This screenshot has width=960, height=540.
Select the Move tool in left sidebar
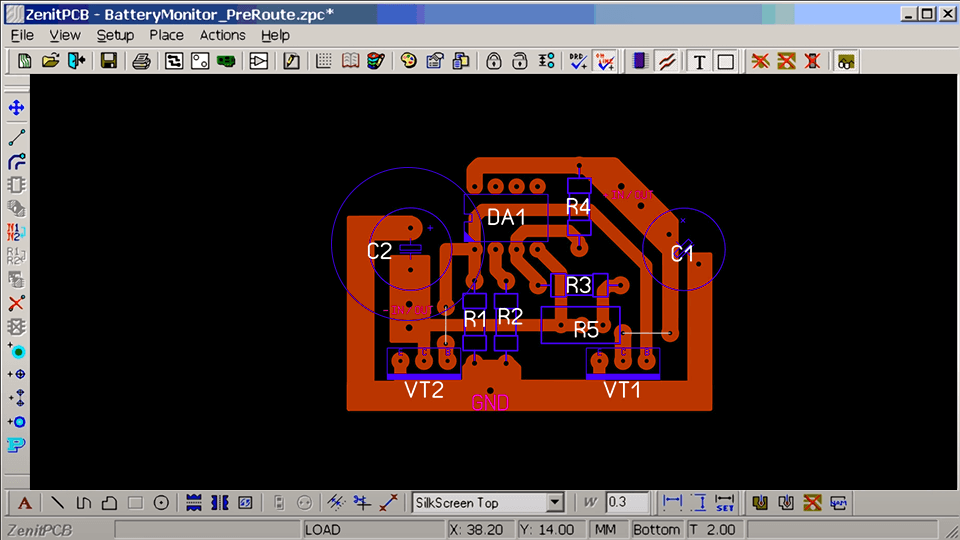pos(16,107)
